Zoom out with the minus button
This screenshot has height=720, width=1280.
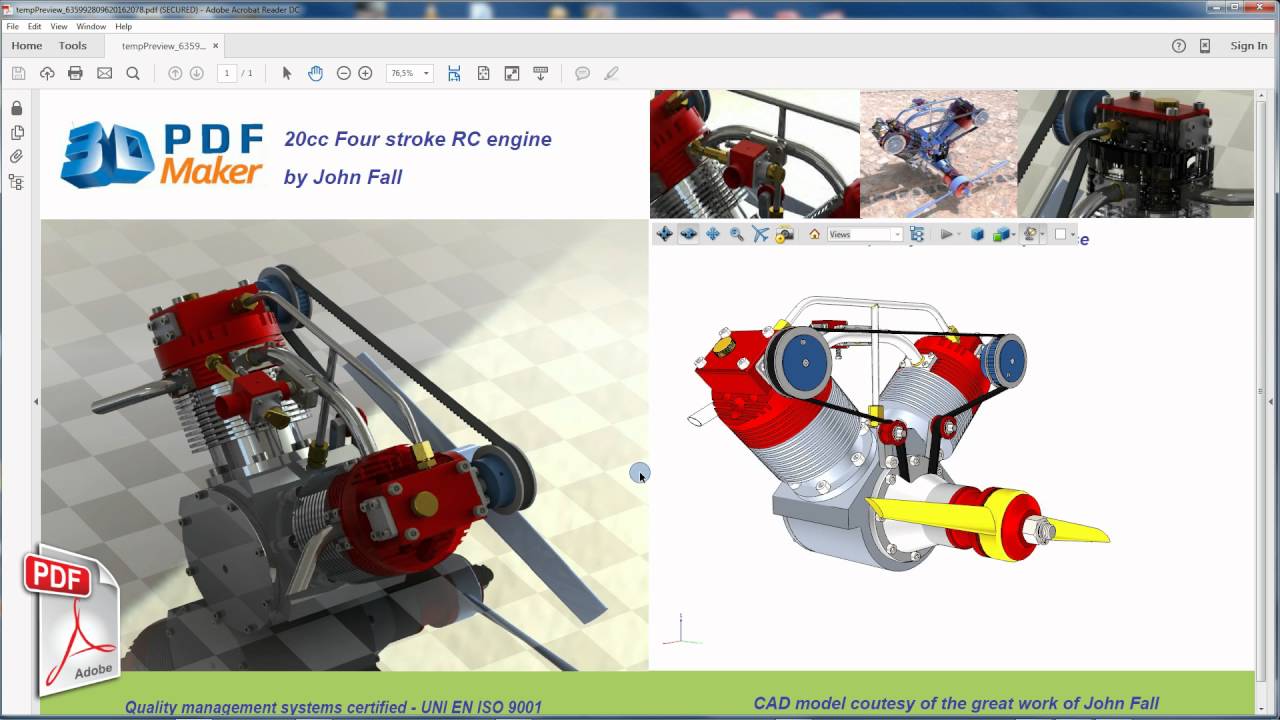(x=344, y=73)
